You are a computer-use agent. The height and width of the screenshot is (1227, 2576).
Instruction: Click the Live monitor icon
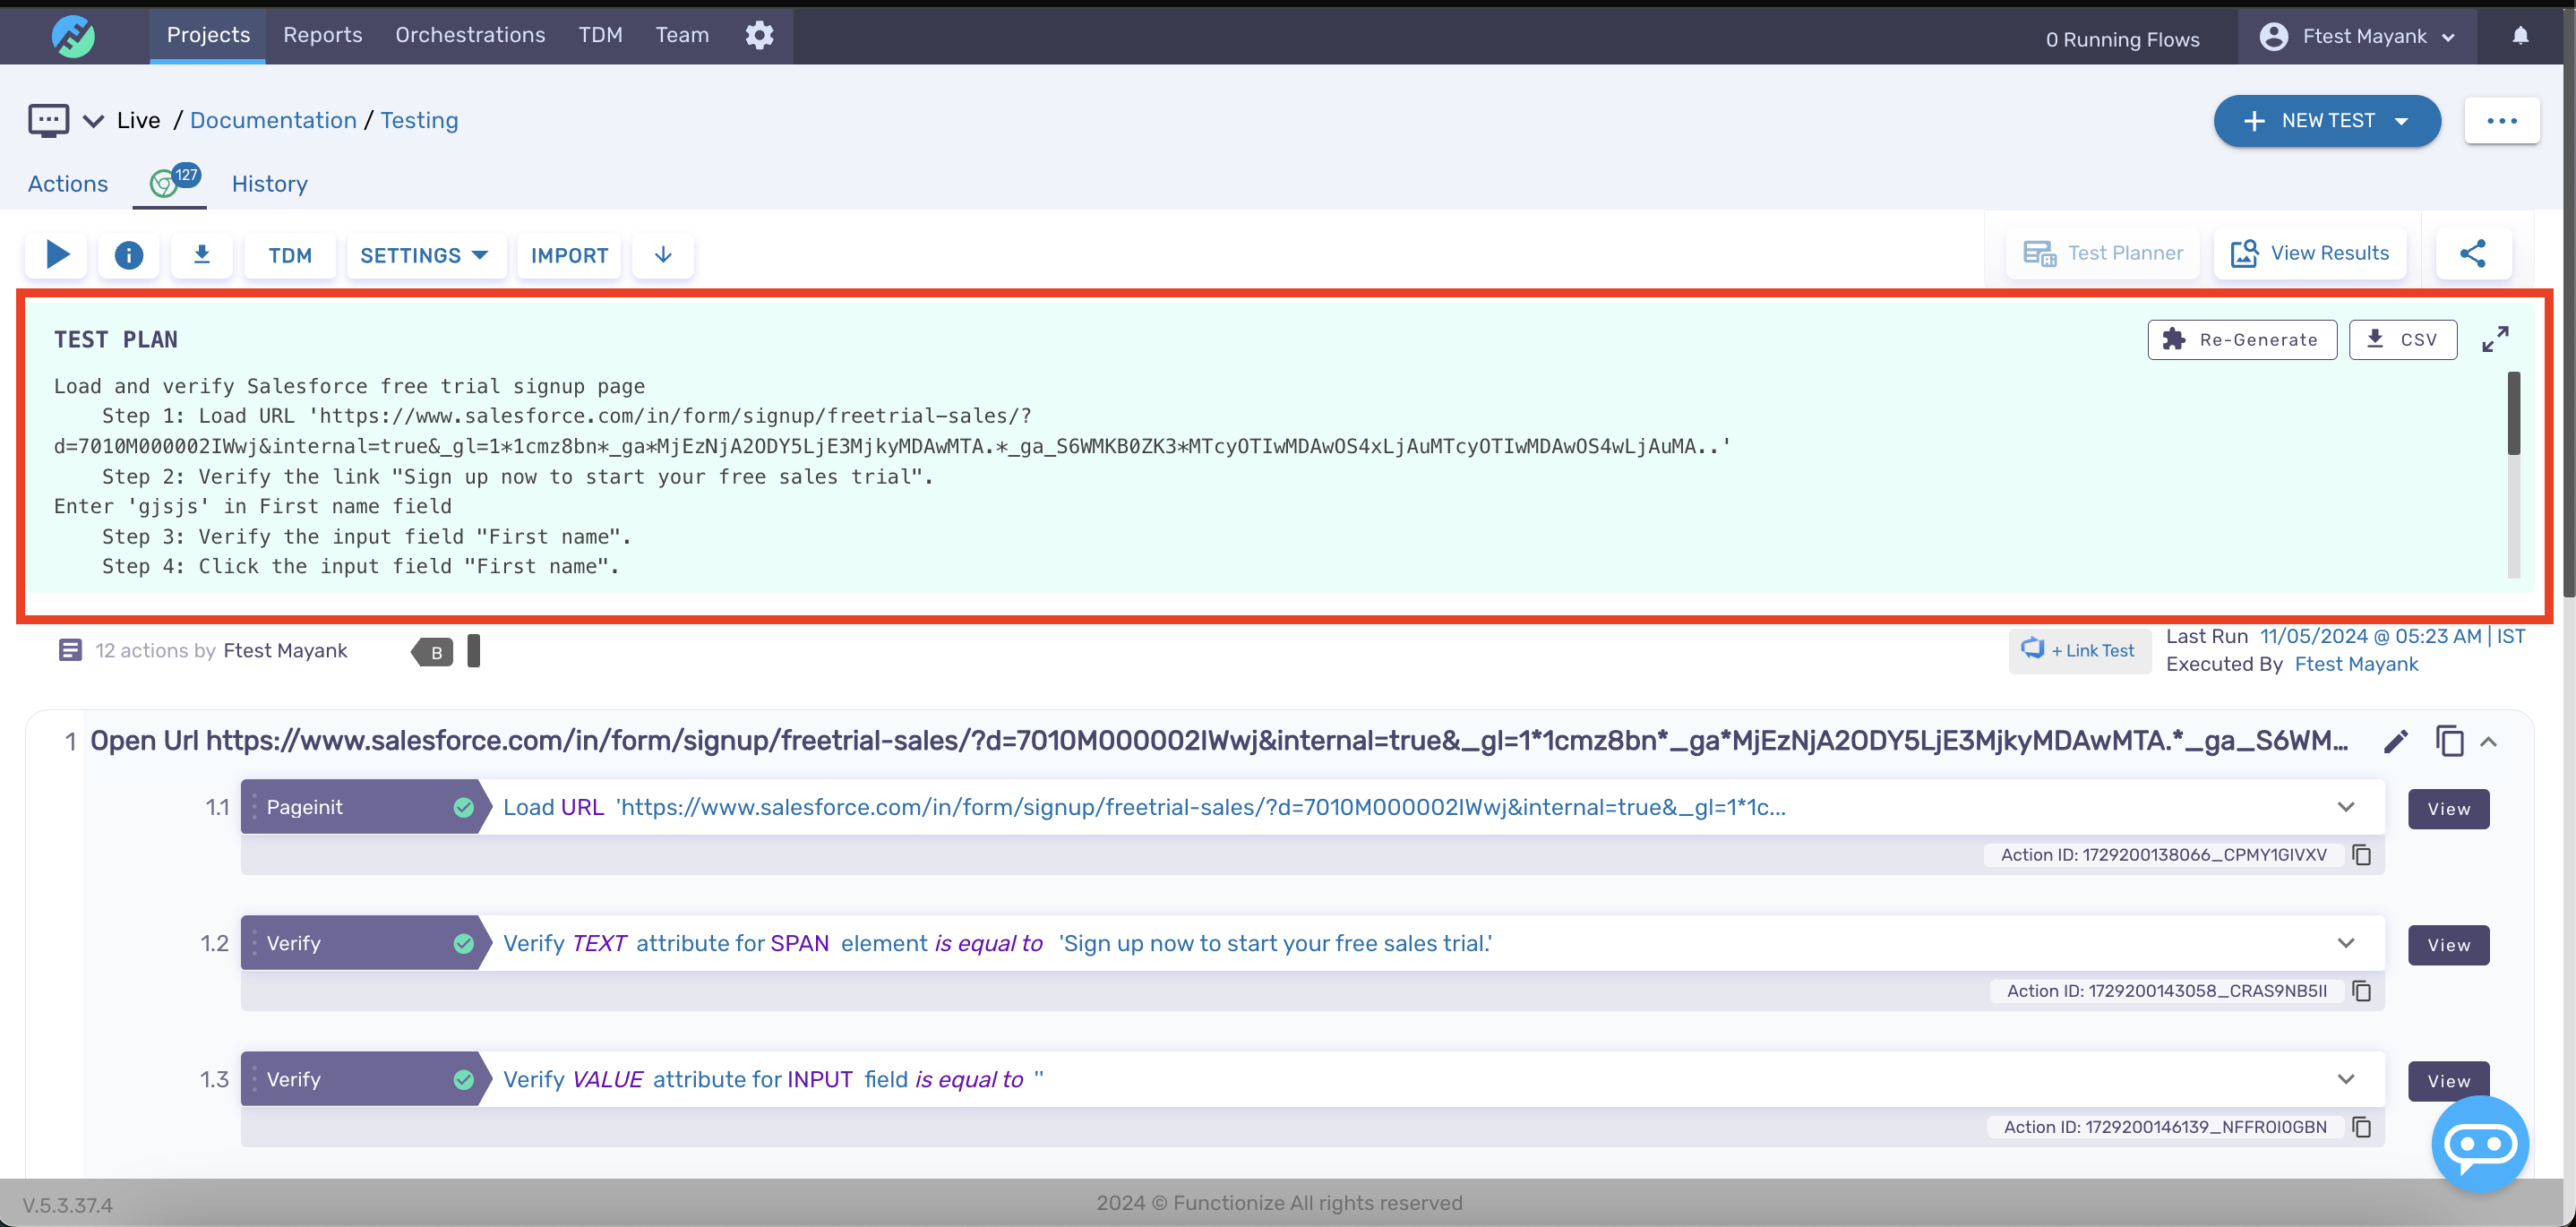click(x=48, y=120)
